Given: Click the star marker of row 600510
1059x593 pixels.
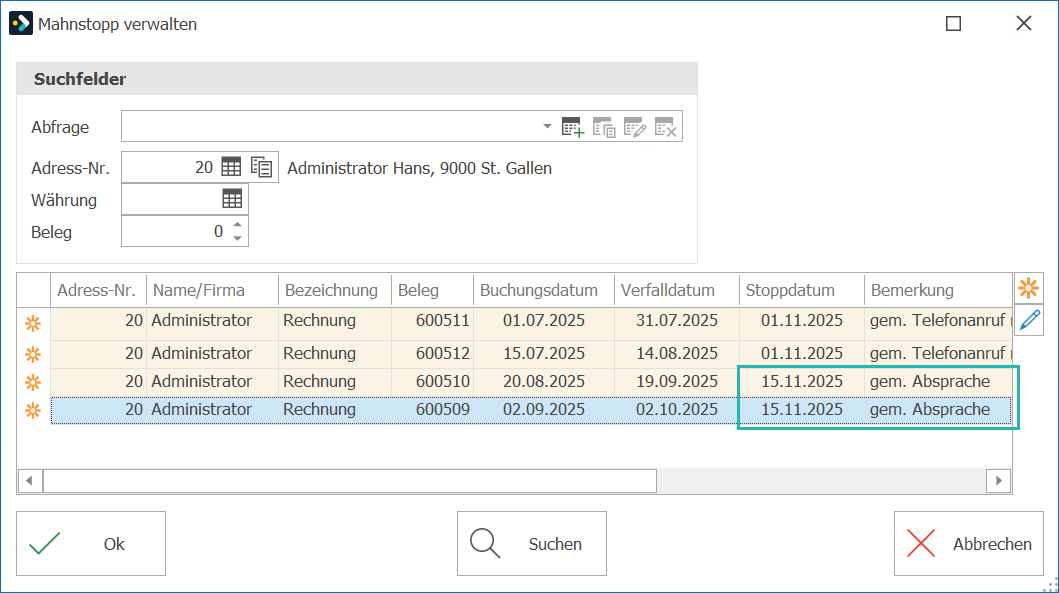Looking at the screenshot, I should (33, 382).
